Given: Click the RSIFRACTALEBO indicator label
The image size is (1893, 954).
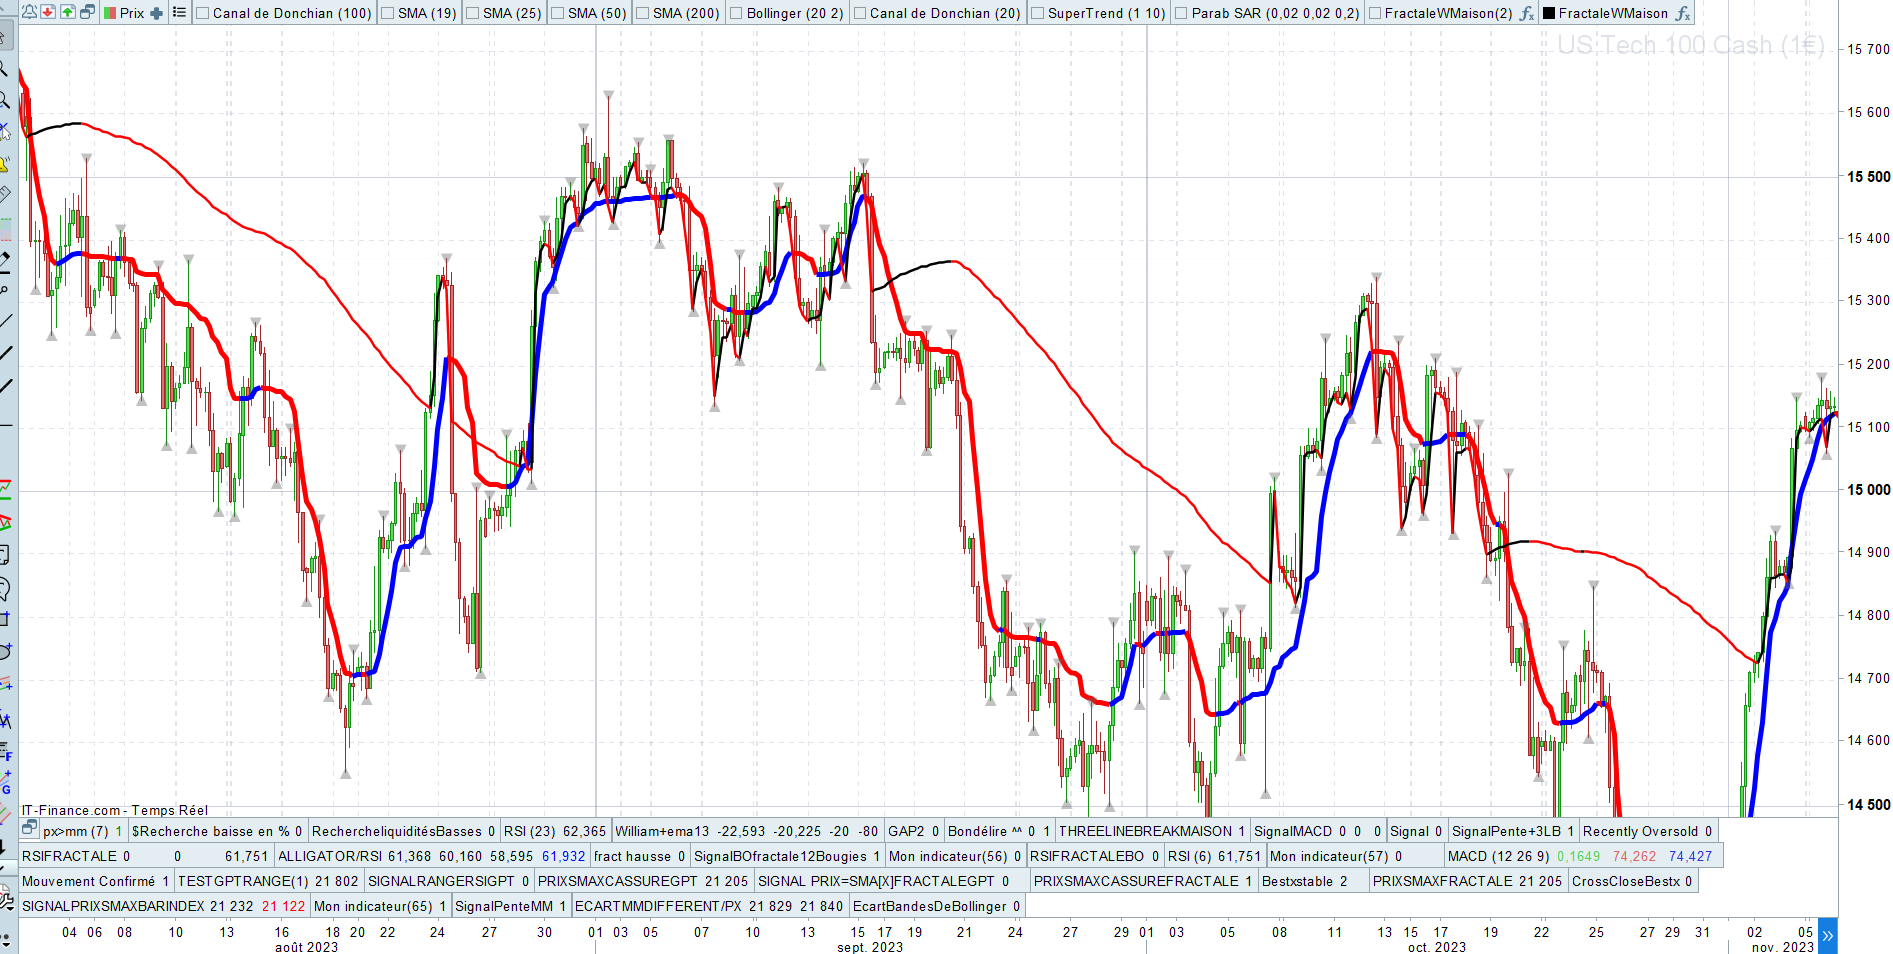Looking at the screenshot, I should [x=1087, y=856].
